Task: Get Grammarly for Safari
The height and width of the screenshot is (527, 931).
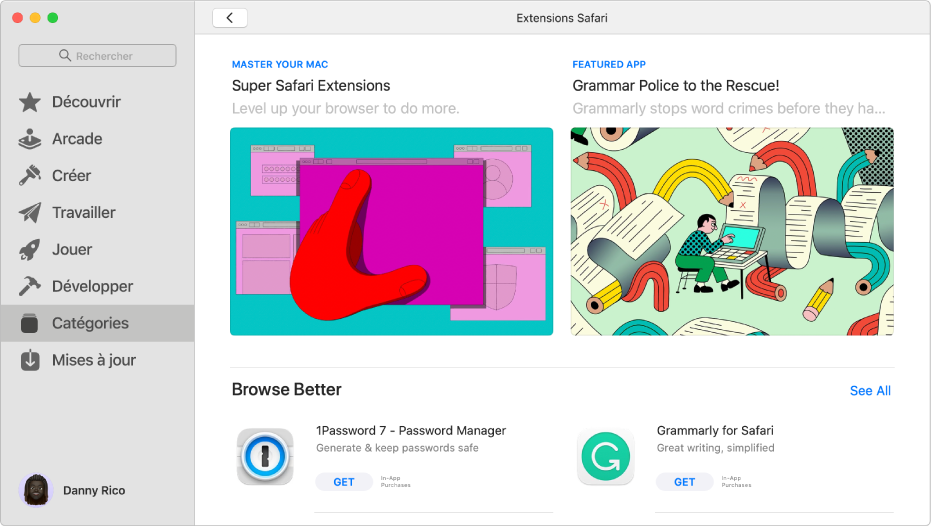Action: coord(685,482)
